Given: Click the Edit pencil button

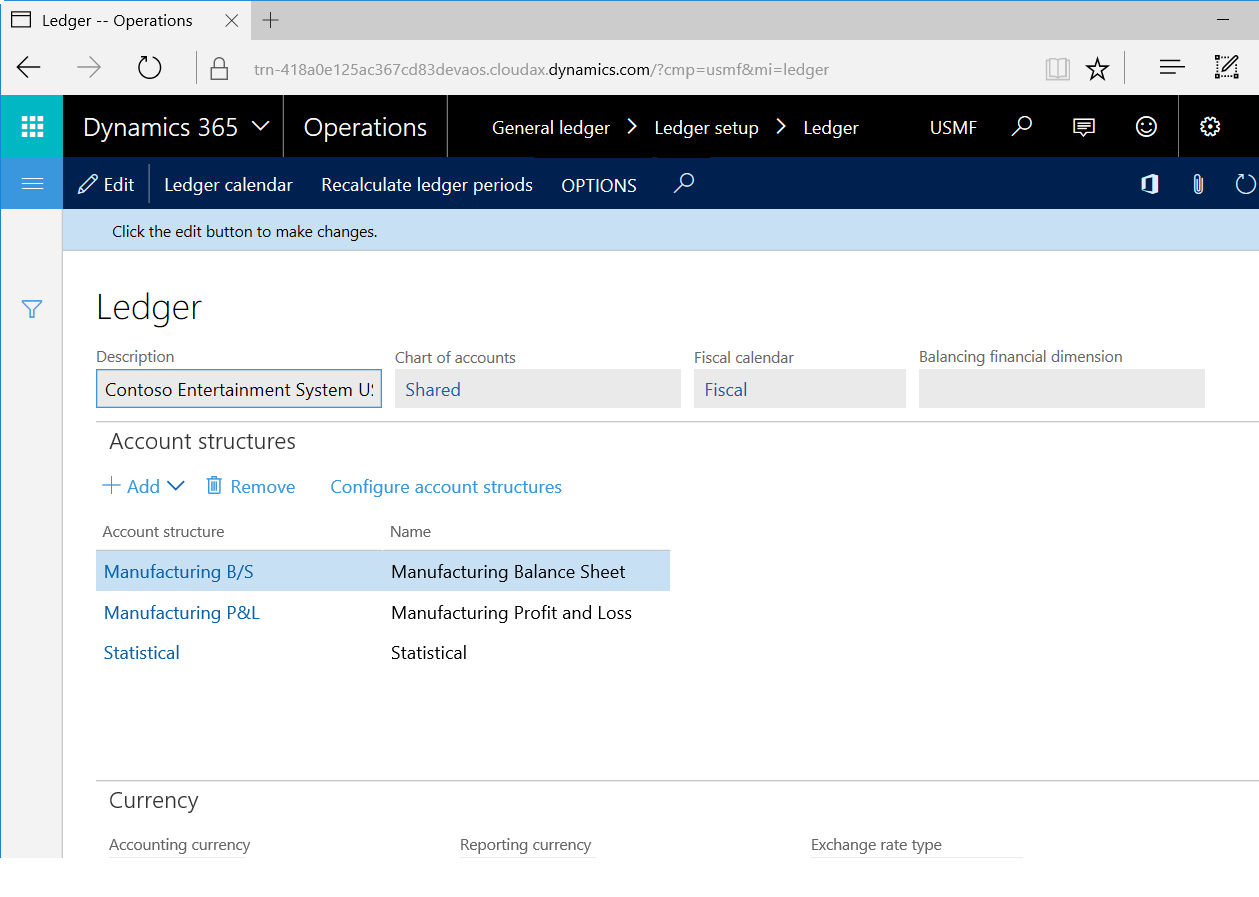Looking at the screenshot, I should (106, 184).
